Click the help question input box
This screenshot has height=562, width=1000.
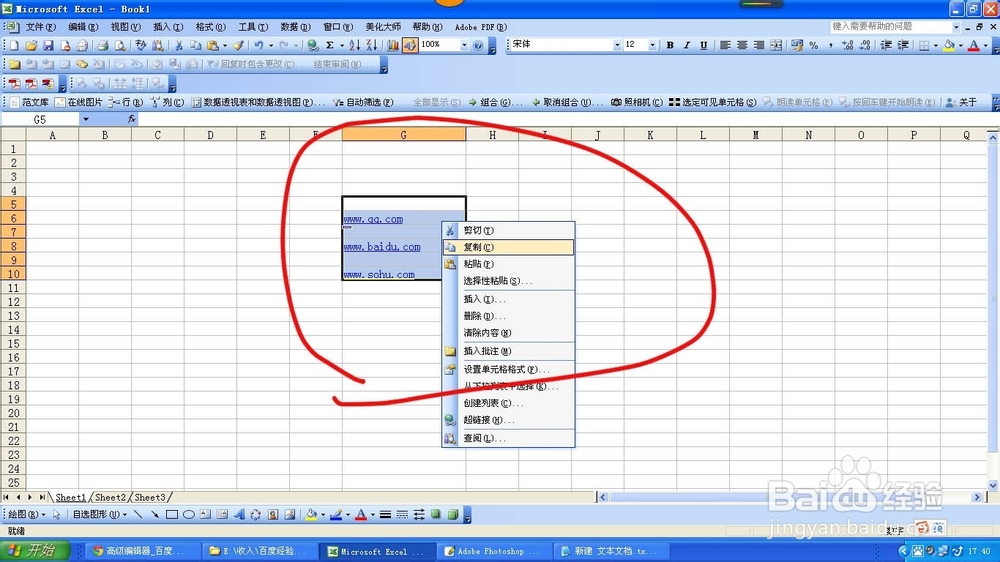[892, 27]
